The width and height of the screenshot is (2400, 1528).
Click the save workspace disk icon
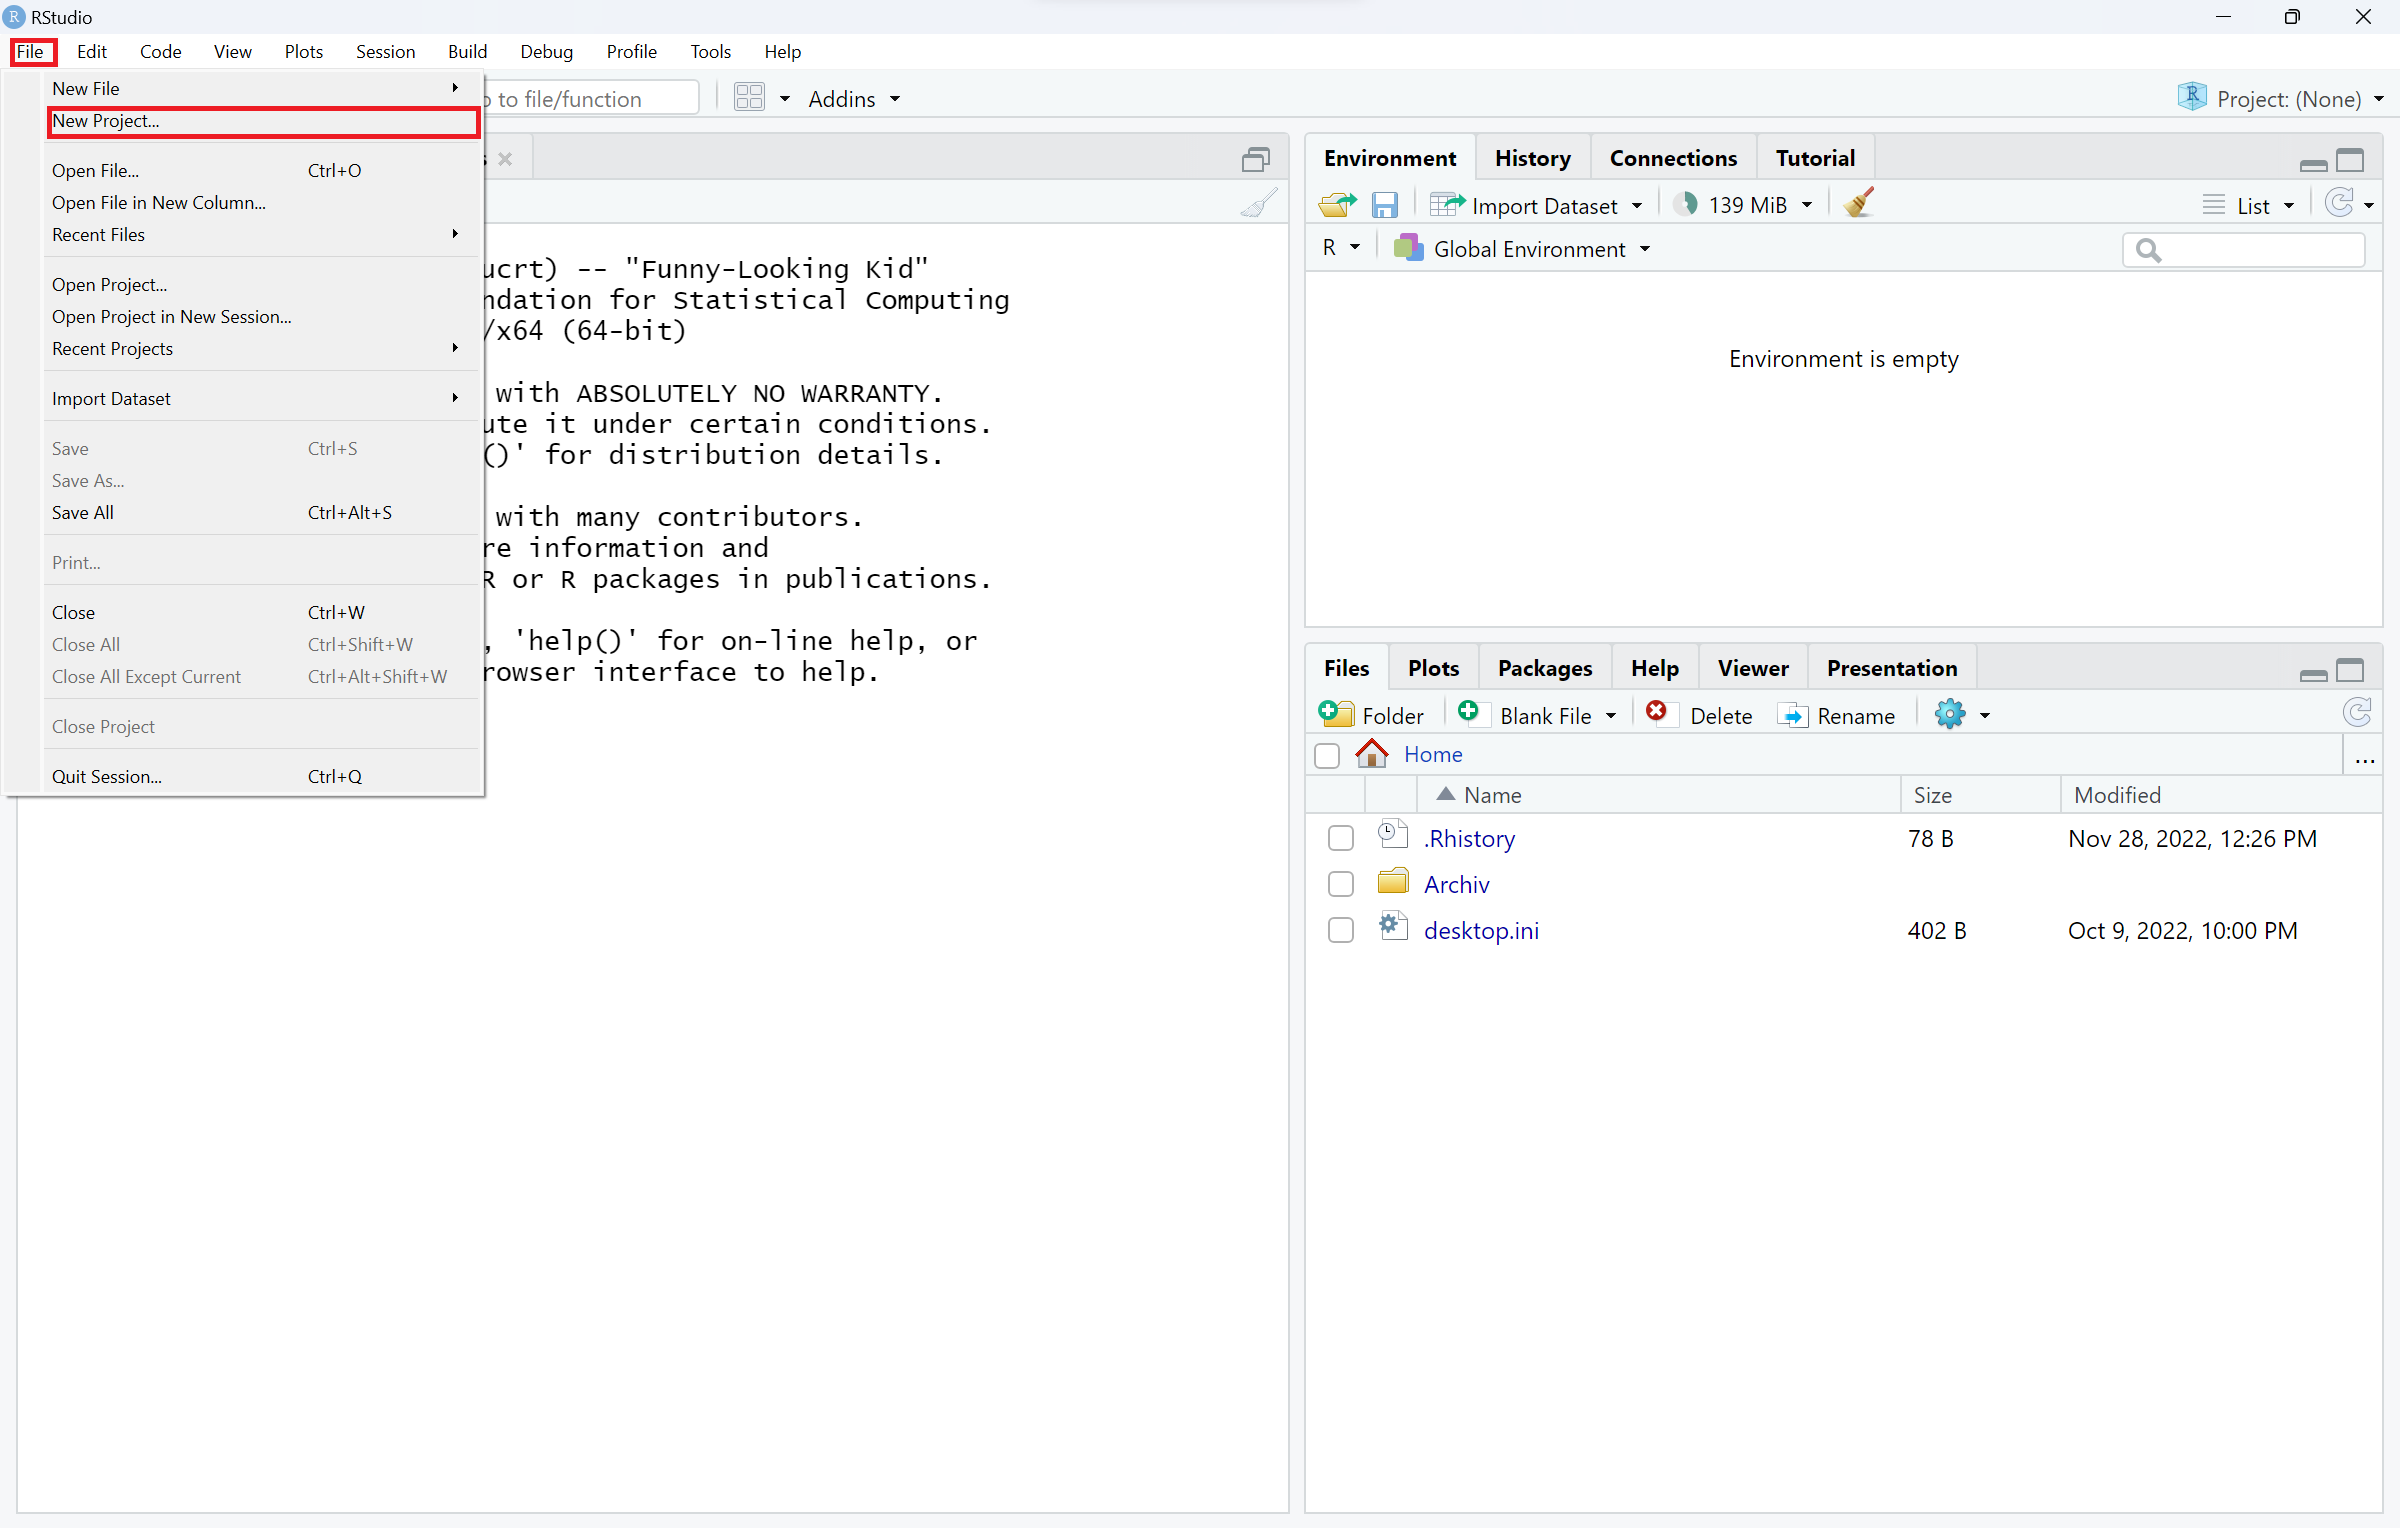coord(1384,205)
